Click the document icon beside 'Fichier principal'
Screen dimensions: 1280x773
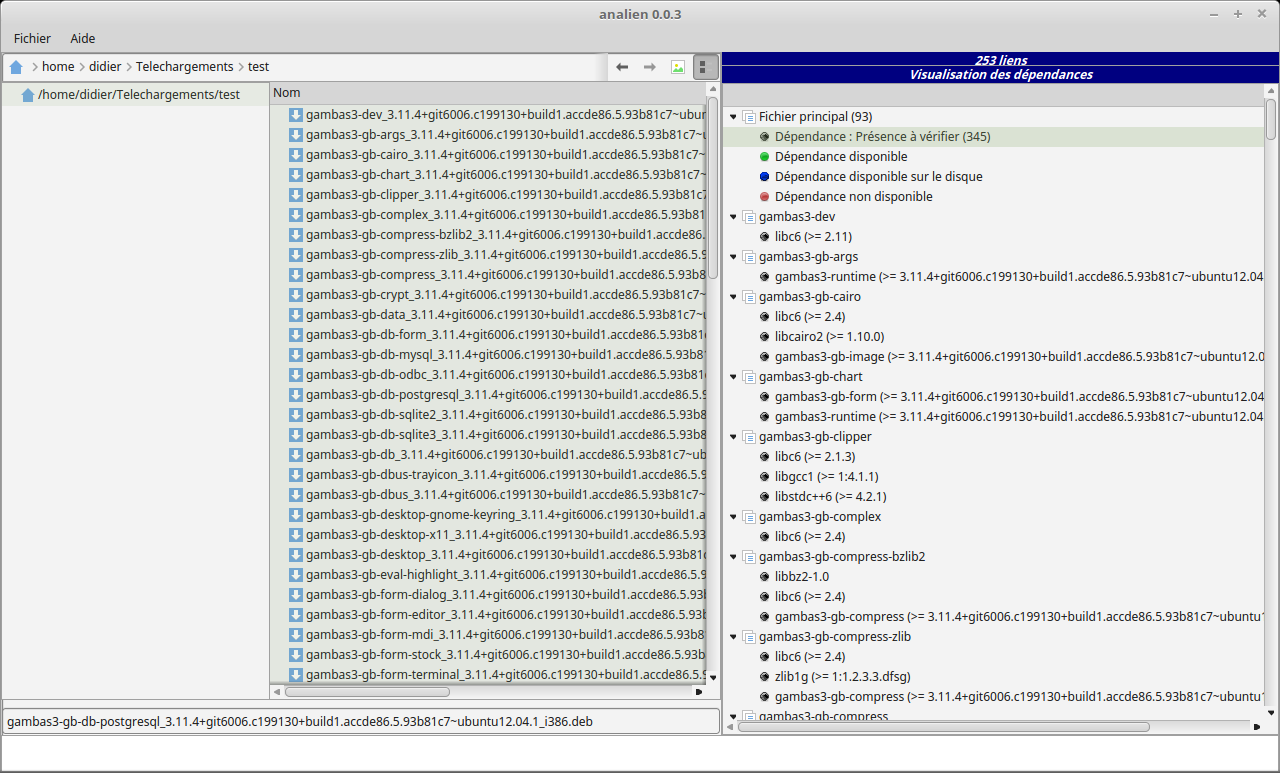(x=748, y=116)
